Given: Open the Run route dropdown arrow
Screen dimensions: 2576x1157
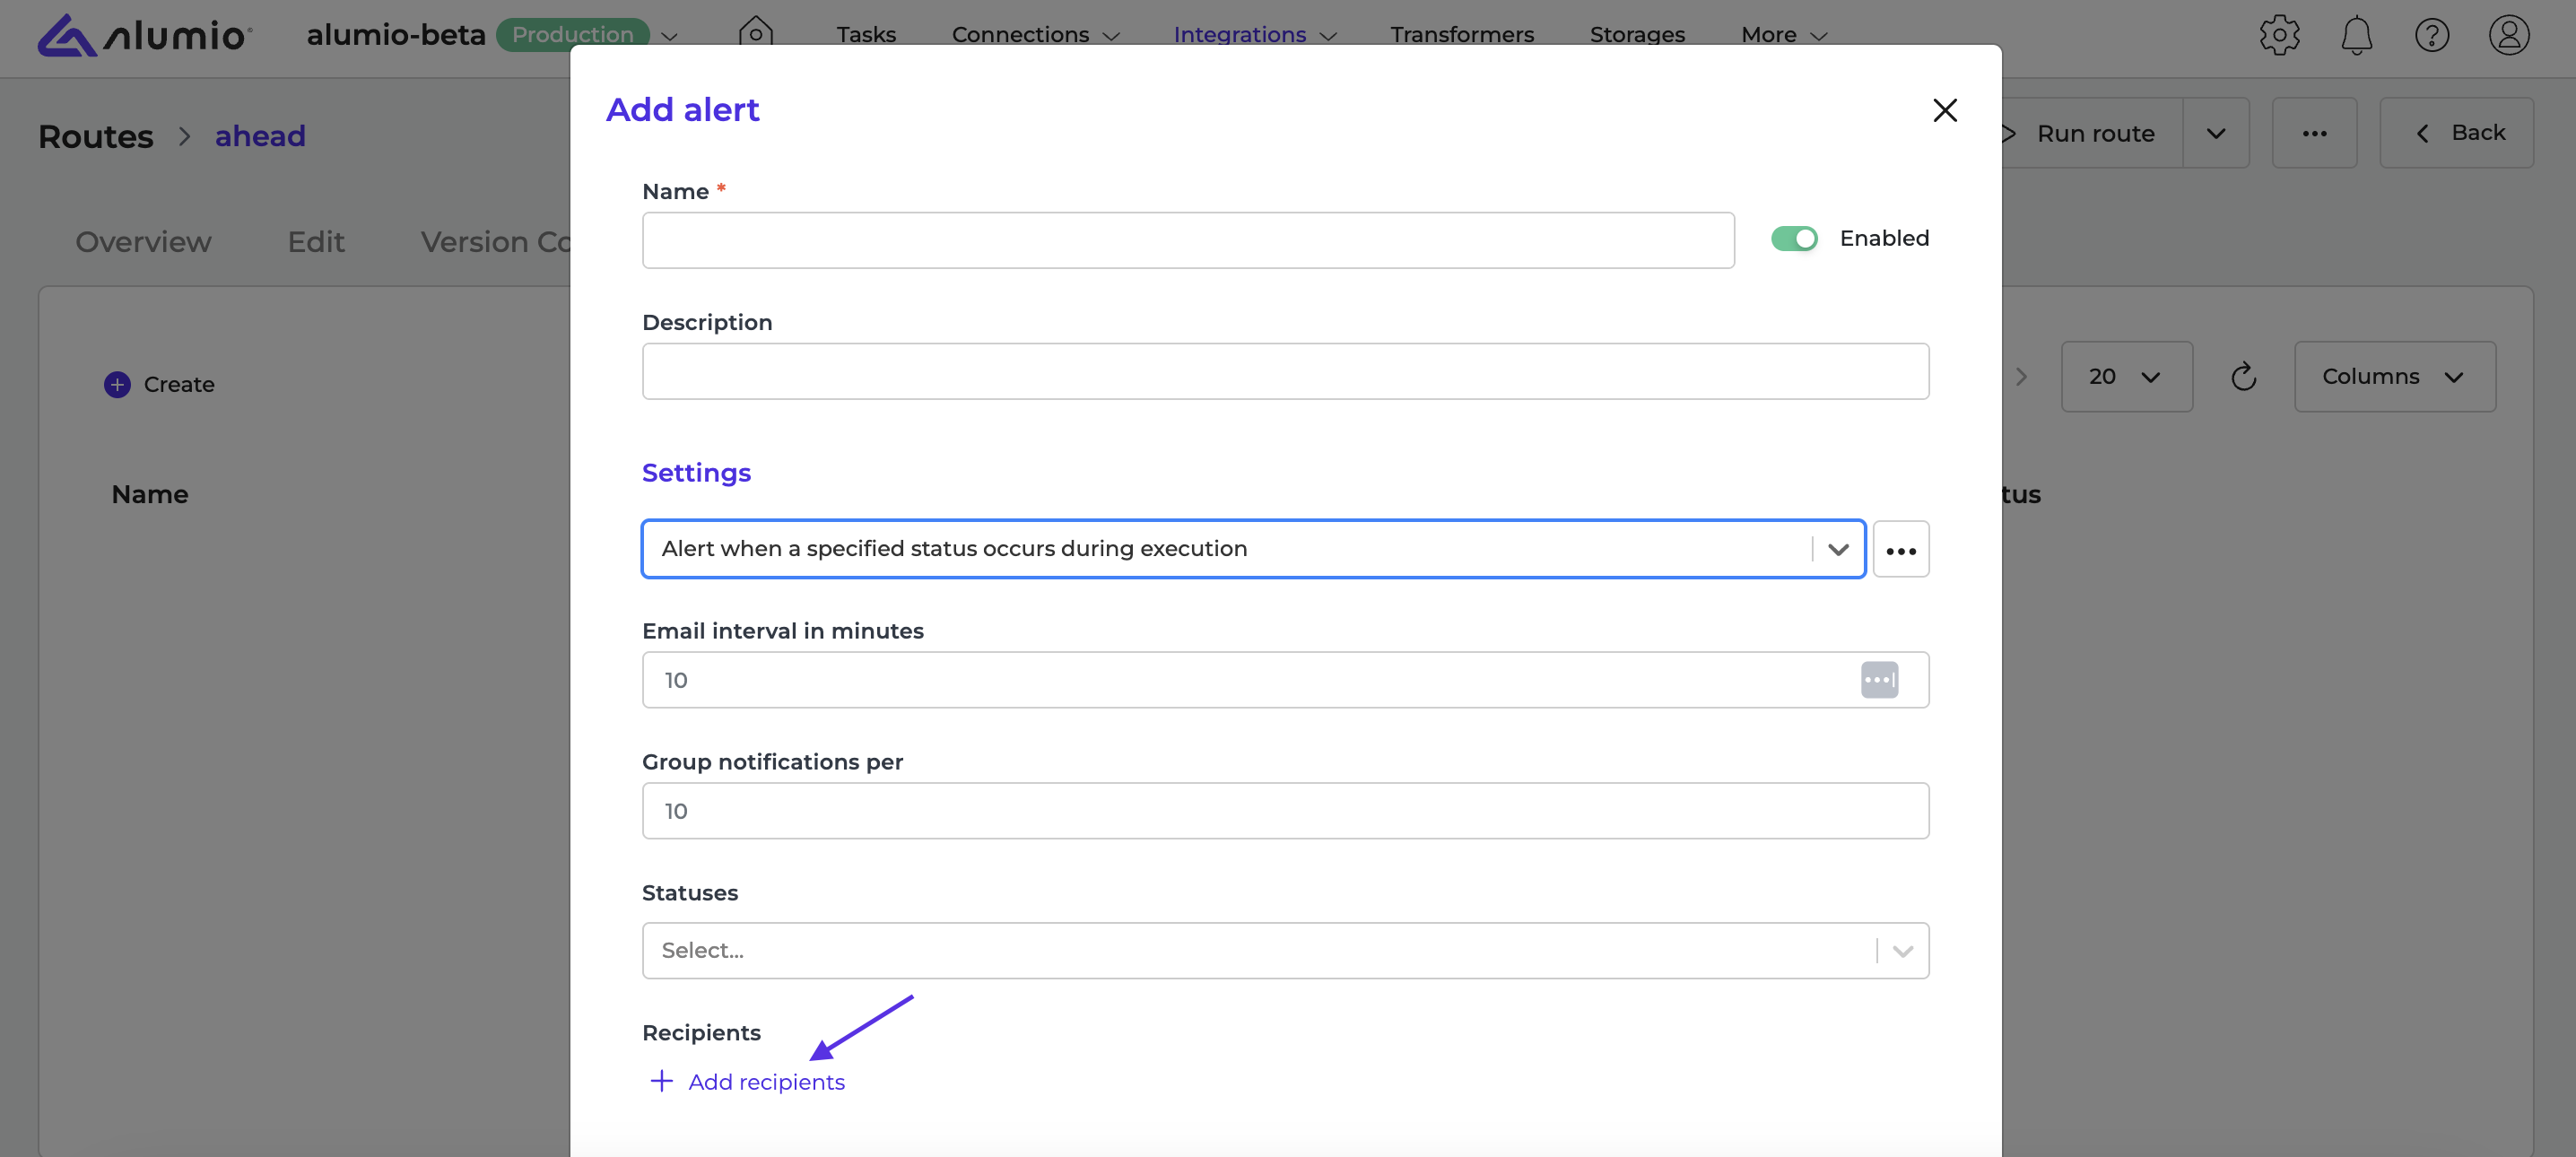Looking at the screenshot, I should [x=2215, y=133].
